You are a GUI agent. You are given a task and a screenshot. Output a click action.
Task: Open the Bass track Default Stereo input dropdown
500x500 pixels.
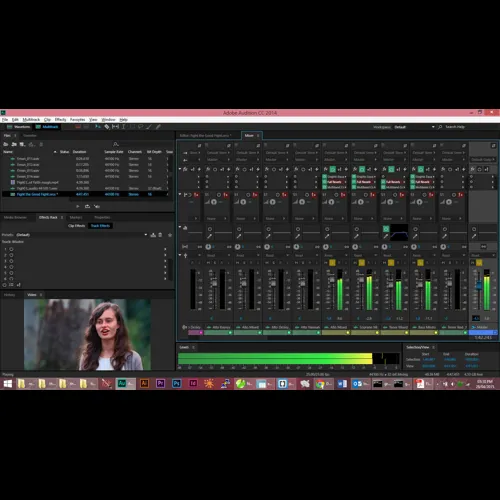tap(423, 153)
